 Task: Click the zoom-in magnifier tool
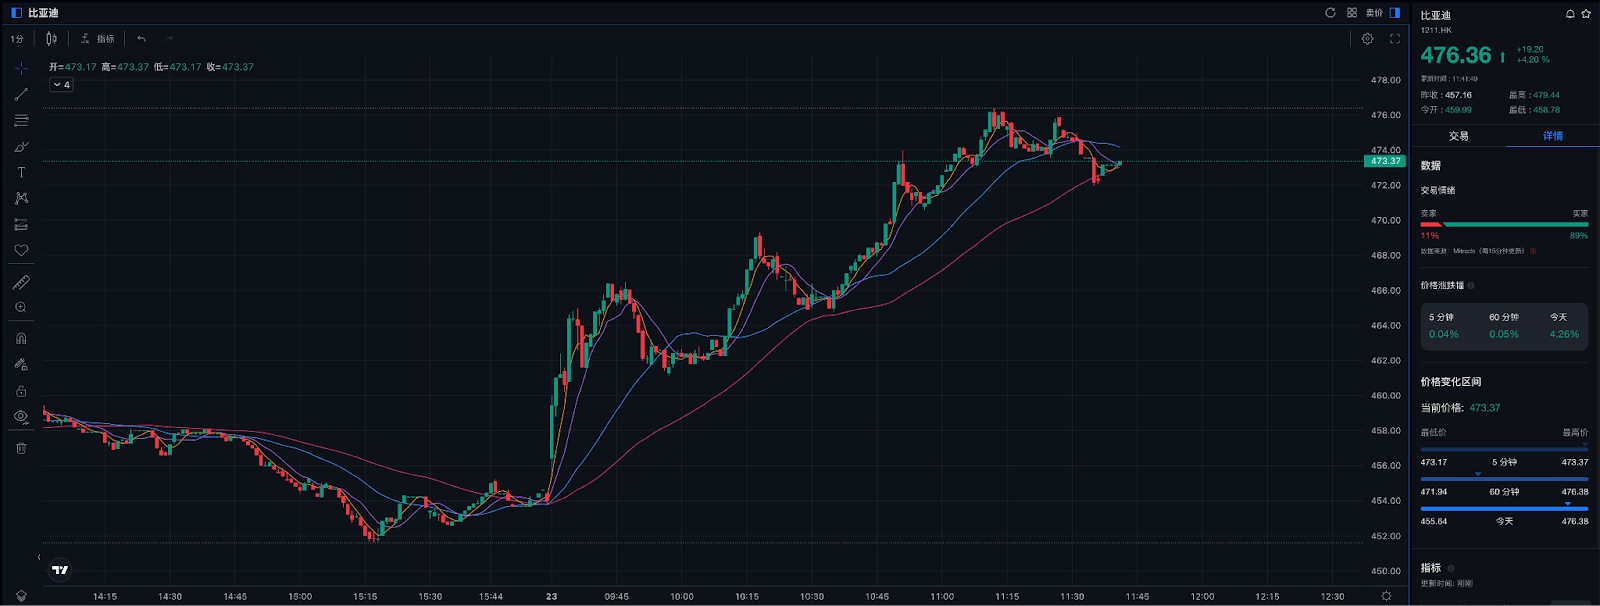(21, 308)
